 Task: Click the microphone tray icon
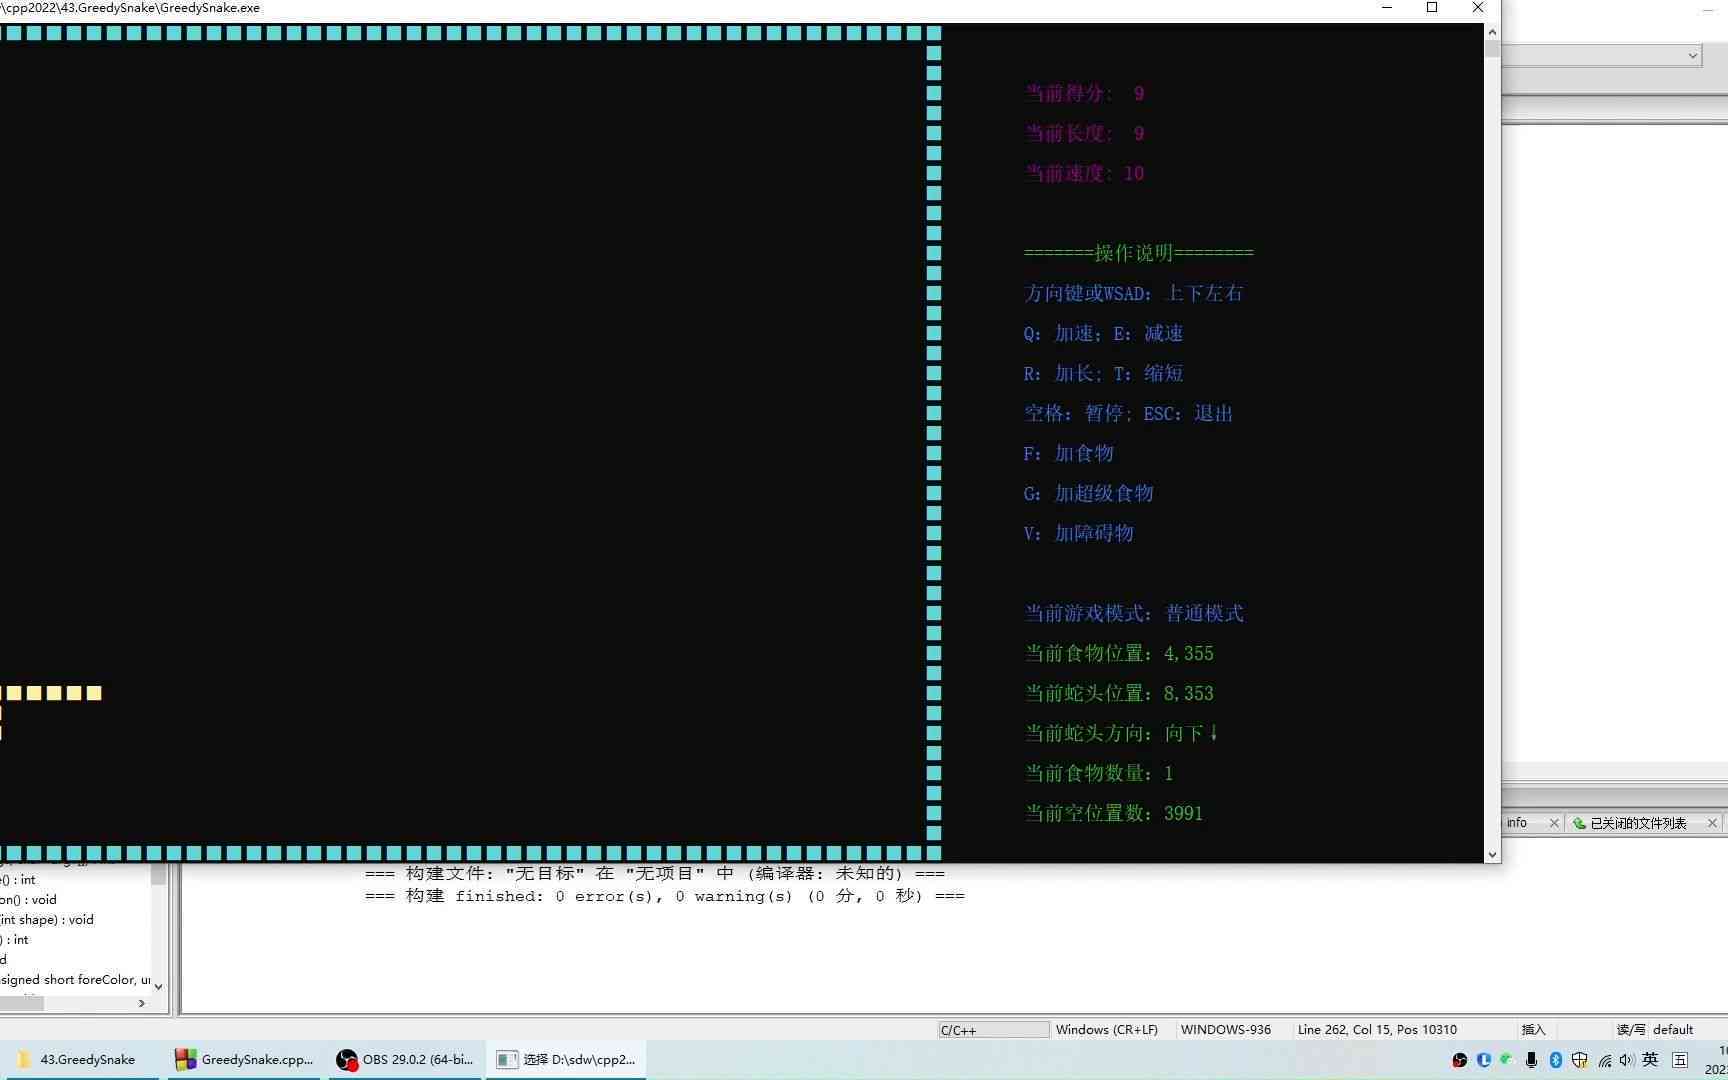pos(1531,1060)
